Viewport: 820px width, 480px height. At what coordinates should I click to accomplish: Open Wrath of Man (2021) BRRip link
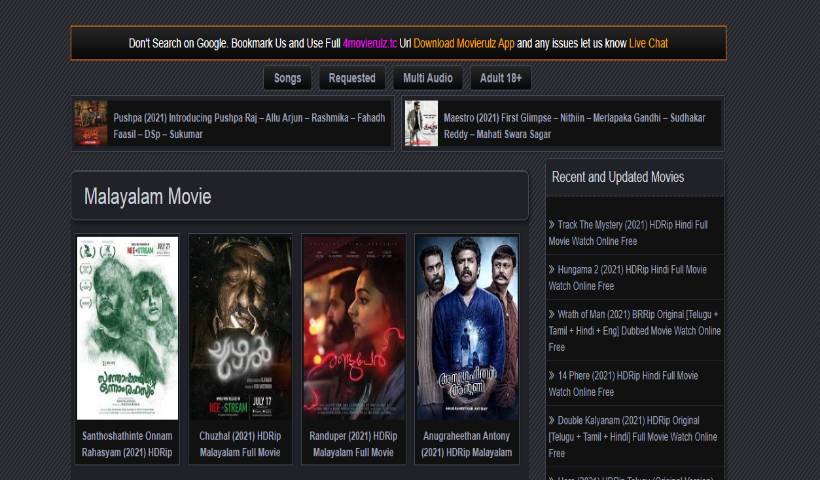(634, 330)
